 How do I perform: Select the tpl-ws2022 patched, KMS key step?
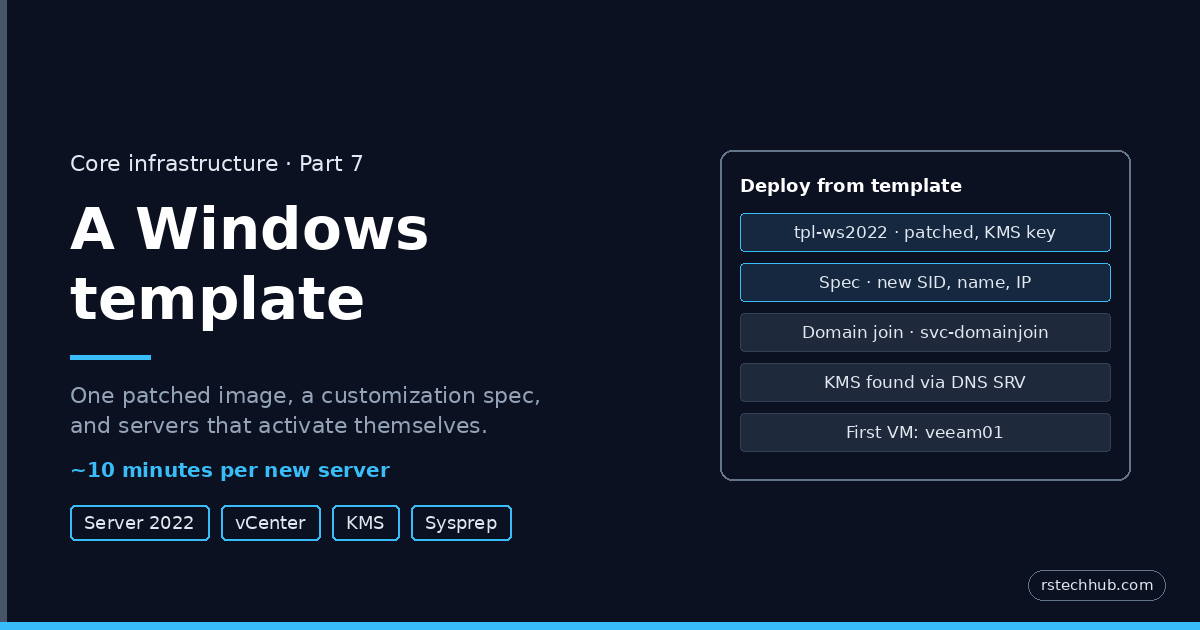(925, 232)
